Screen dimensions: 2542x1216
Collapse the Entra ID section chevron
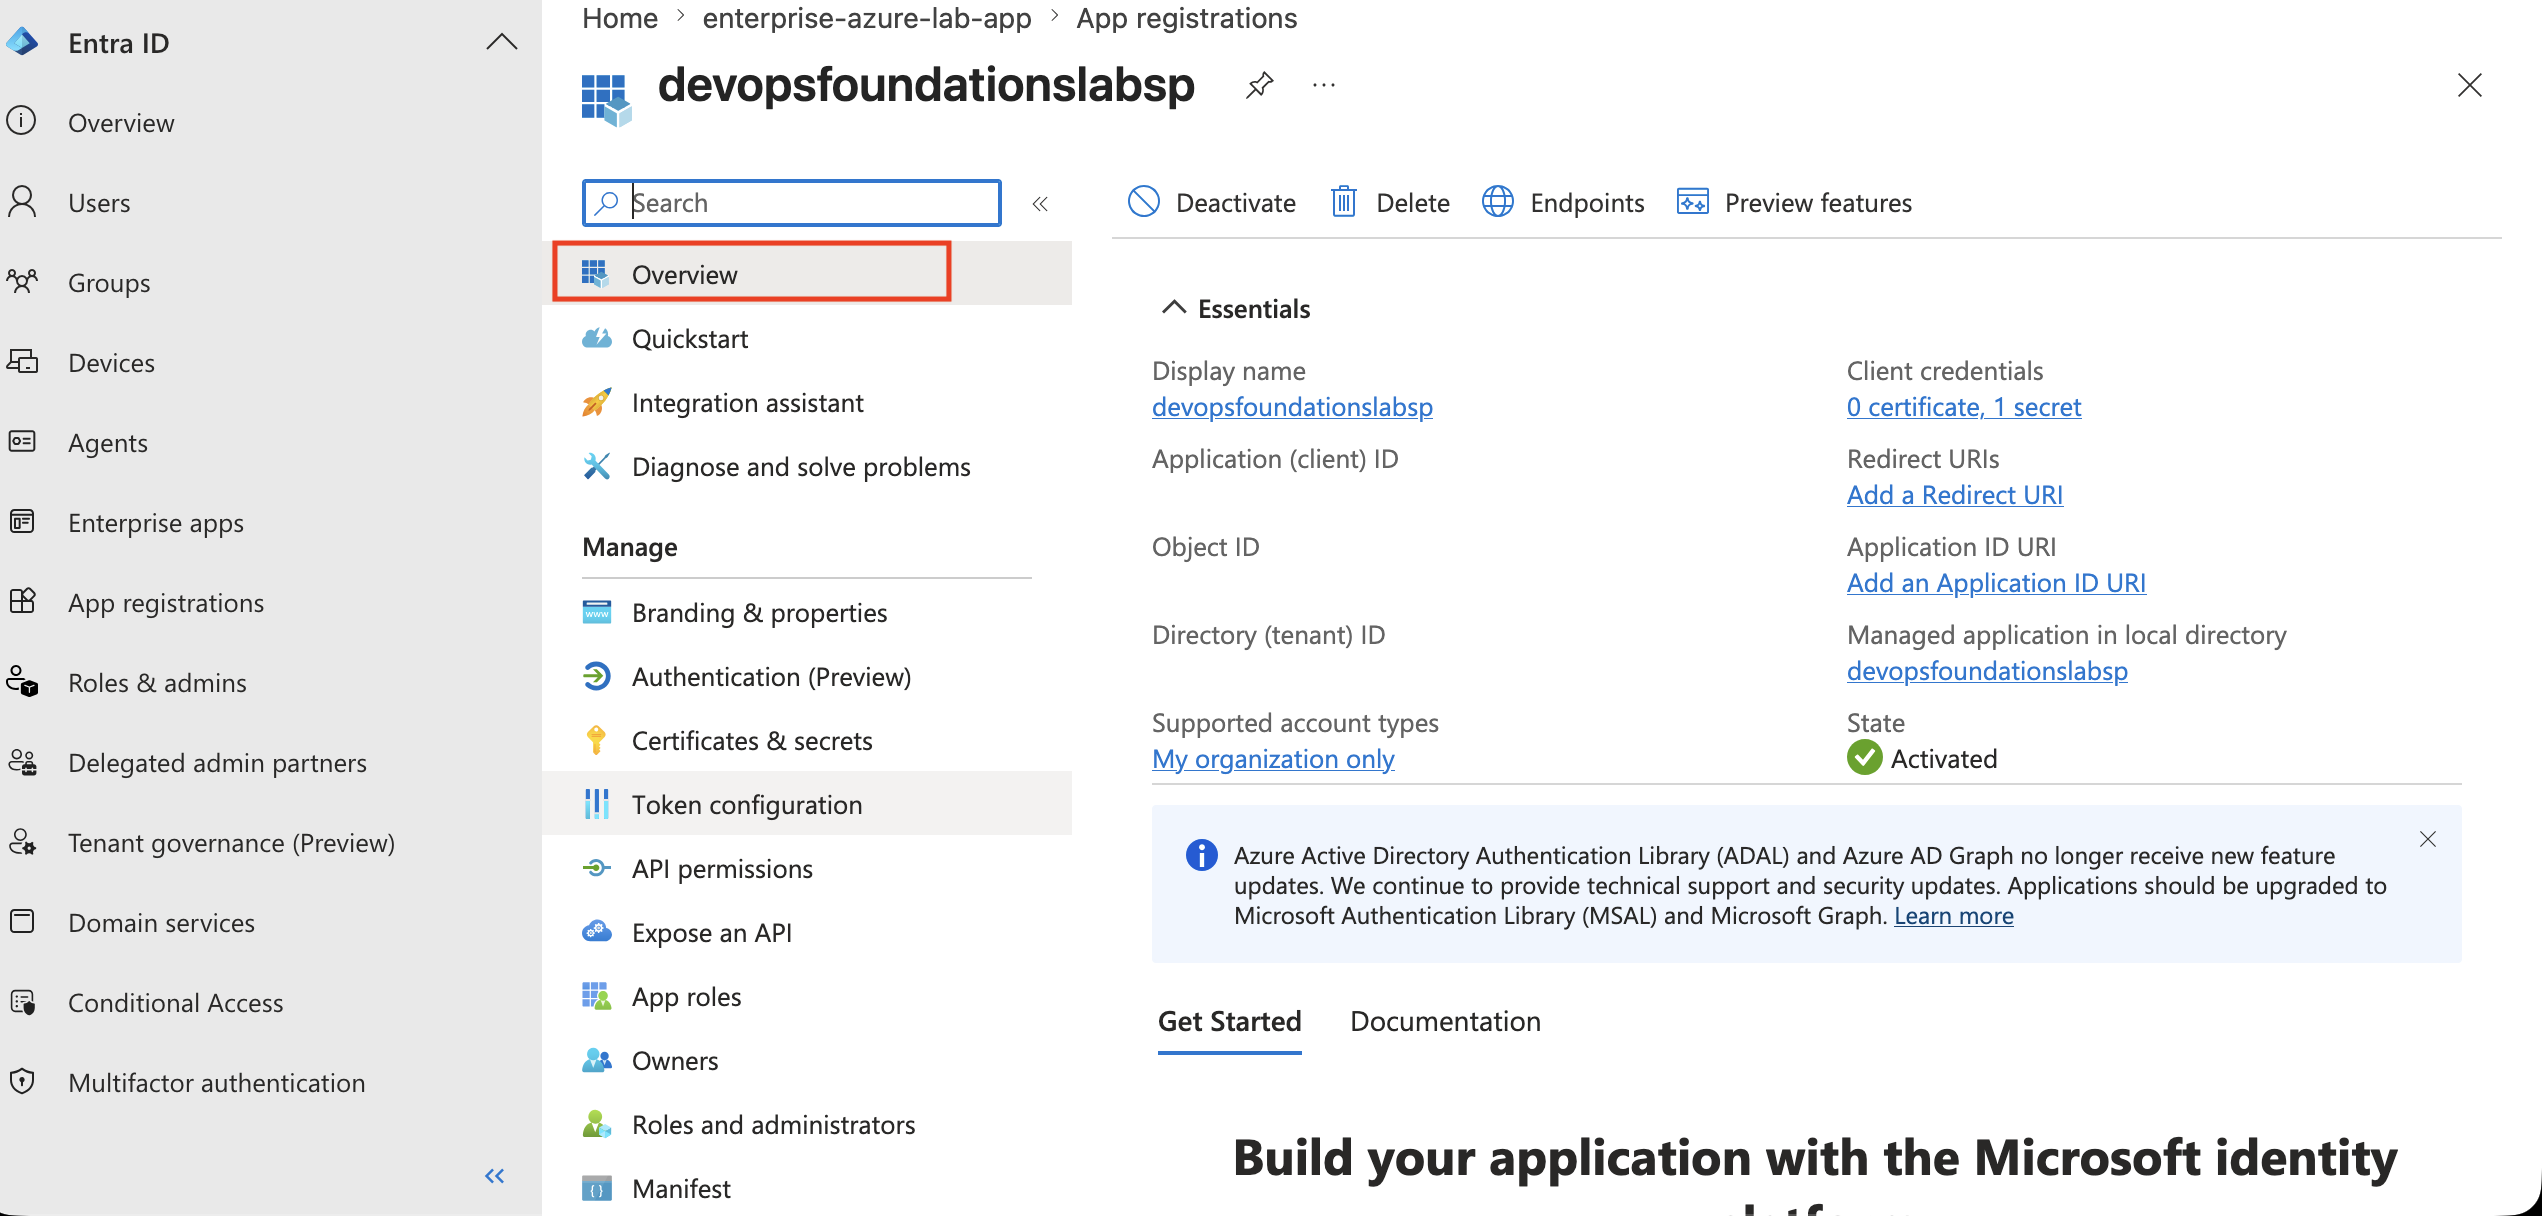click(501, 42)
